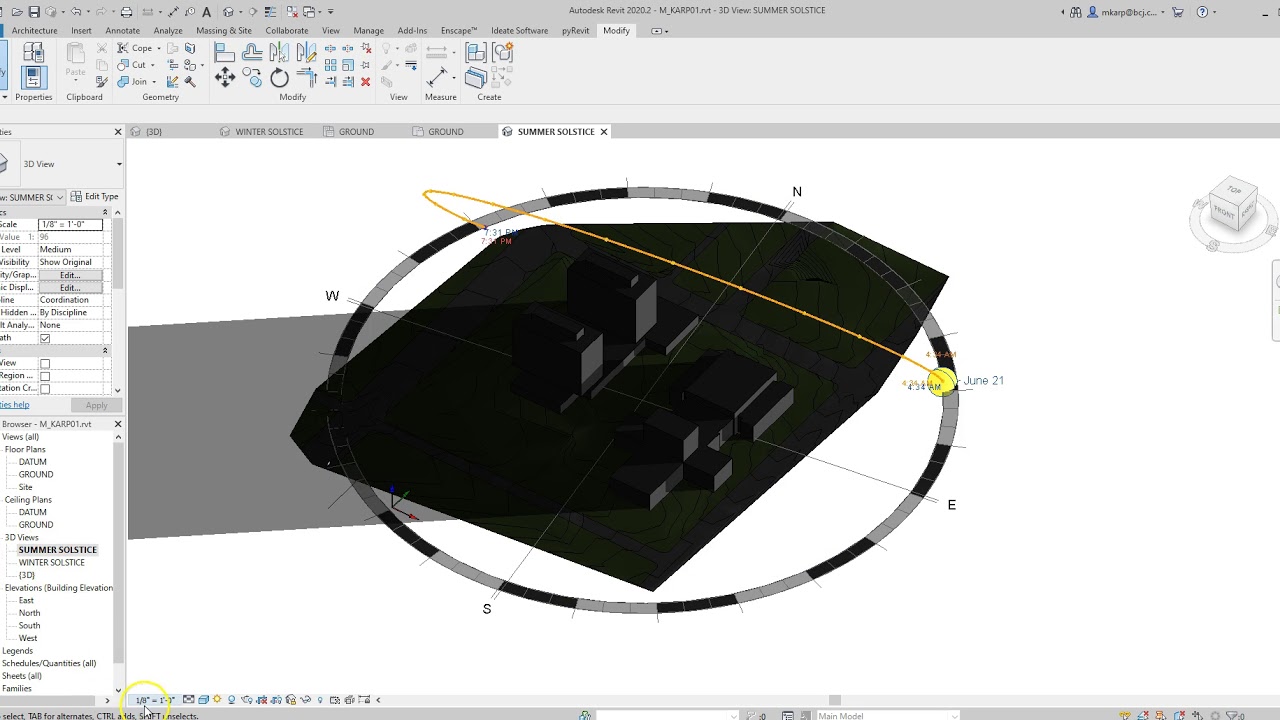The width and height of the screenshot is (1280, 720).
Task: Select the Copy tool in Modify panel
Action: (x=252, y=79)
